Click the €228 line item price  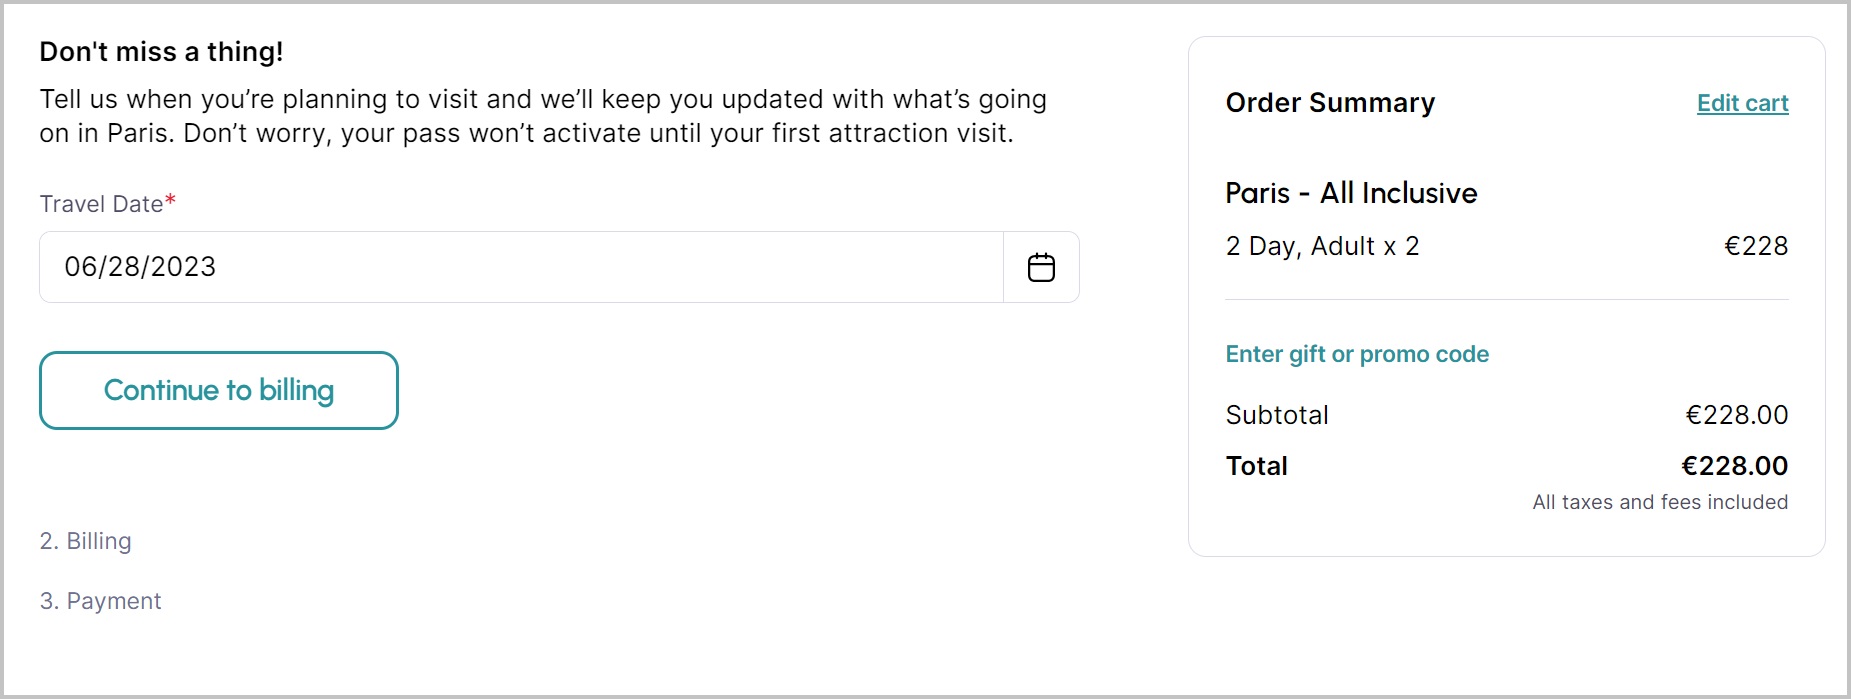(1756, 246)
